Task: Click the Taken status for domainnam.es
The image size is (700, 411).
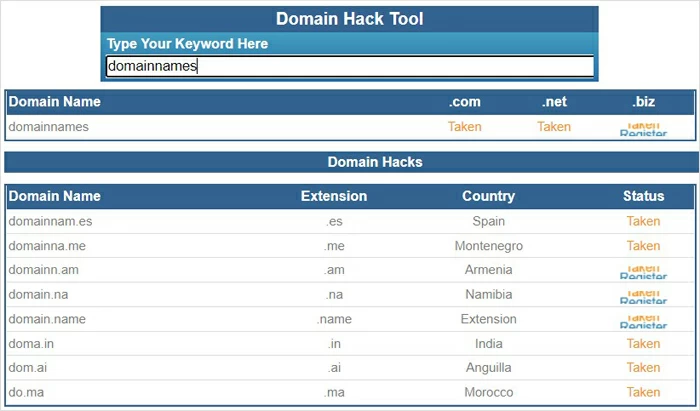Action: tap(643, 221)
